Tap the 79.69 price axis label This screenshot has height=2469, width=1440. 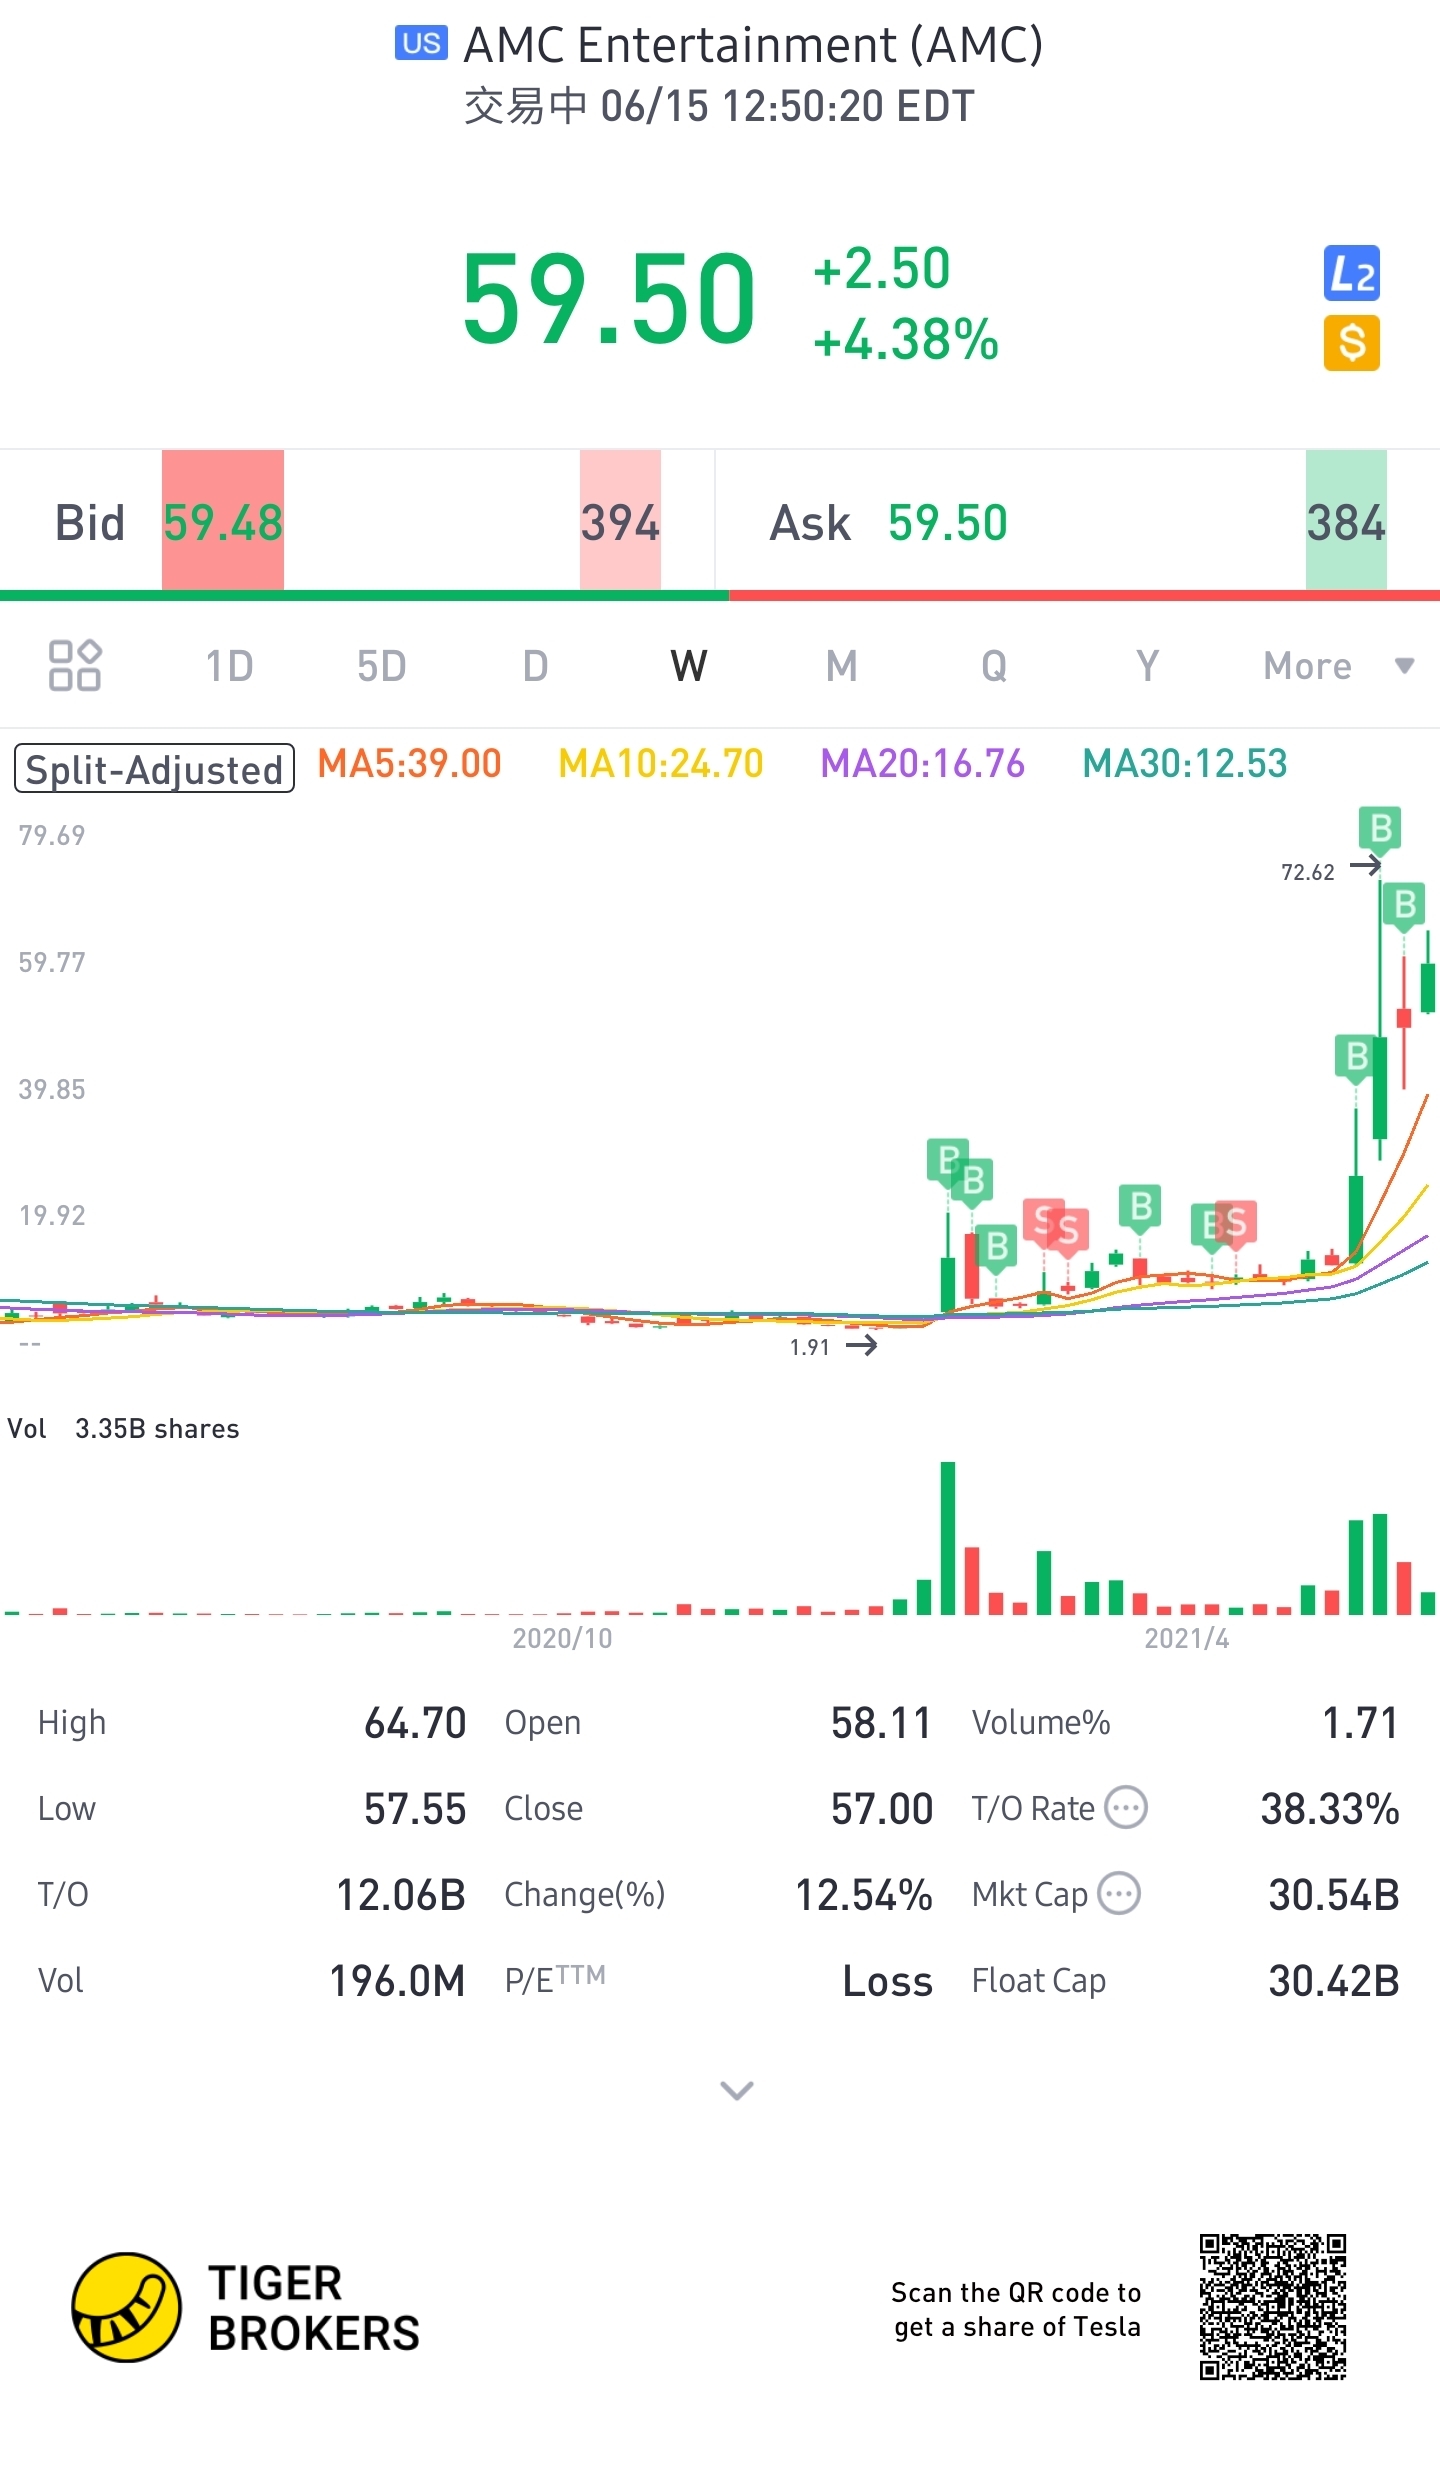click(51, 835)
